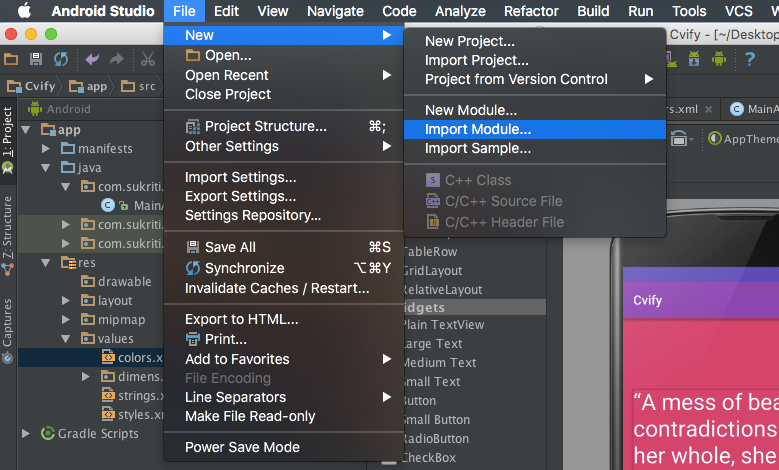
Task: Expand the dimens node
Action: point(85,377)
